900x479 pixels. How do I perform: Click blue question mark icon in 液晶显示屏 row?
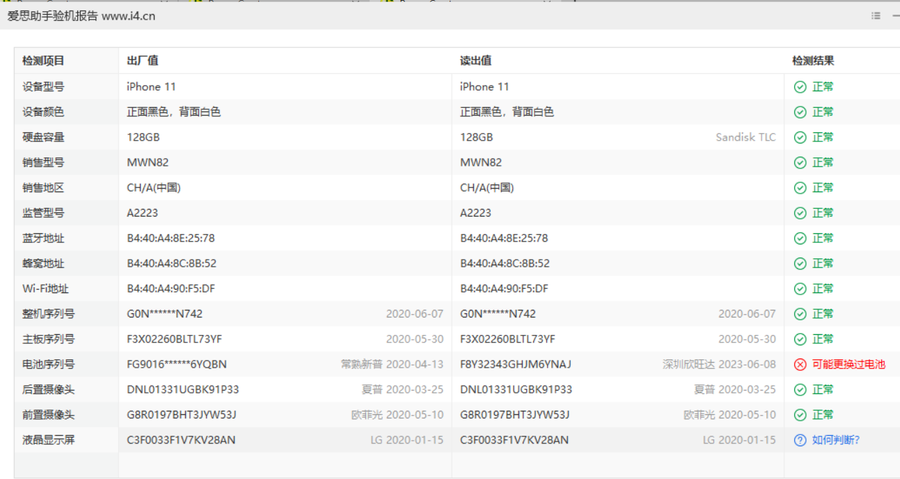800,441
